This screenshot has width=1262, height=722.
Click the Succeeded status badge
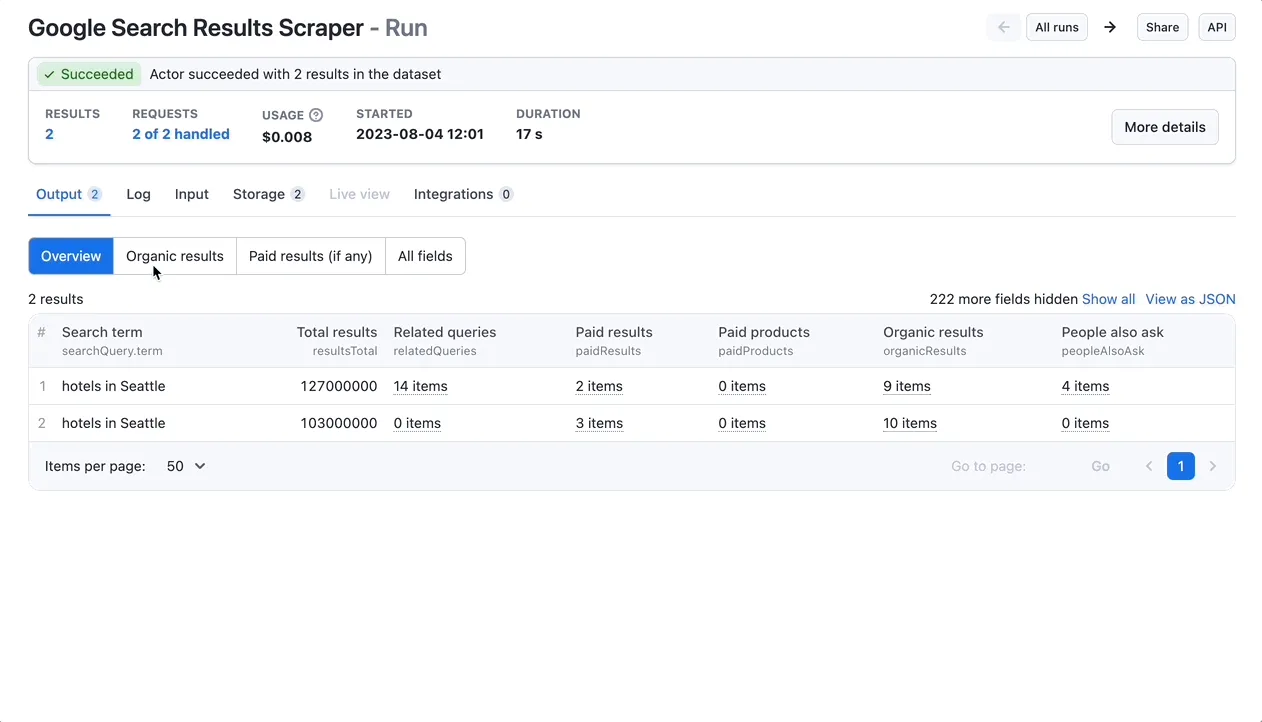pyautogui.click(x=88, y=74)
